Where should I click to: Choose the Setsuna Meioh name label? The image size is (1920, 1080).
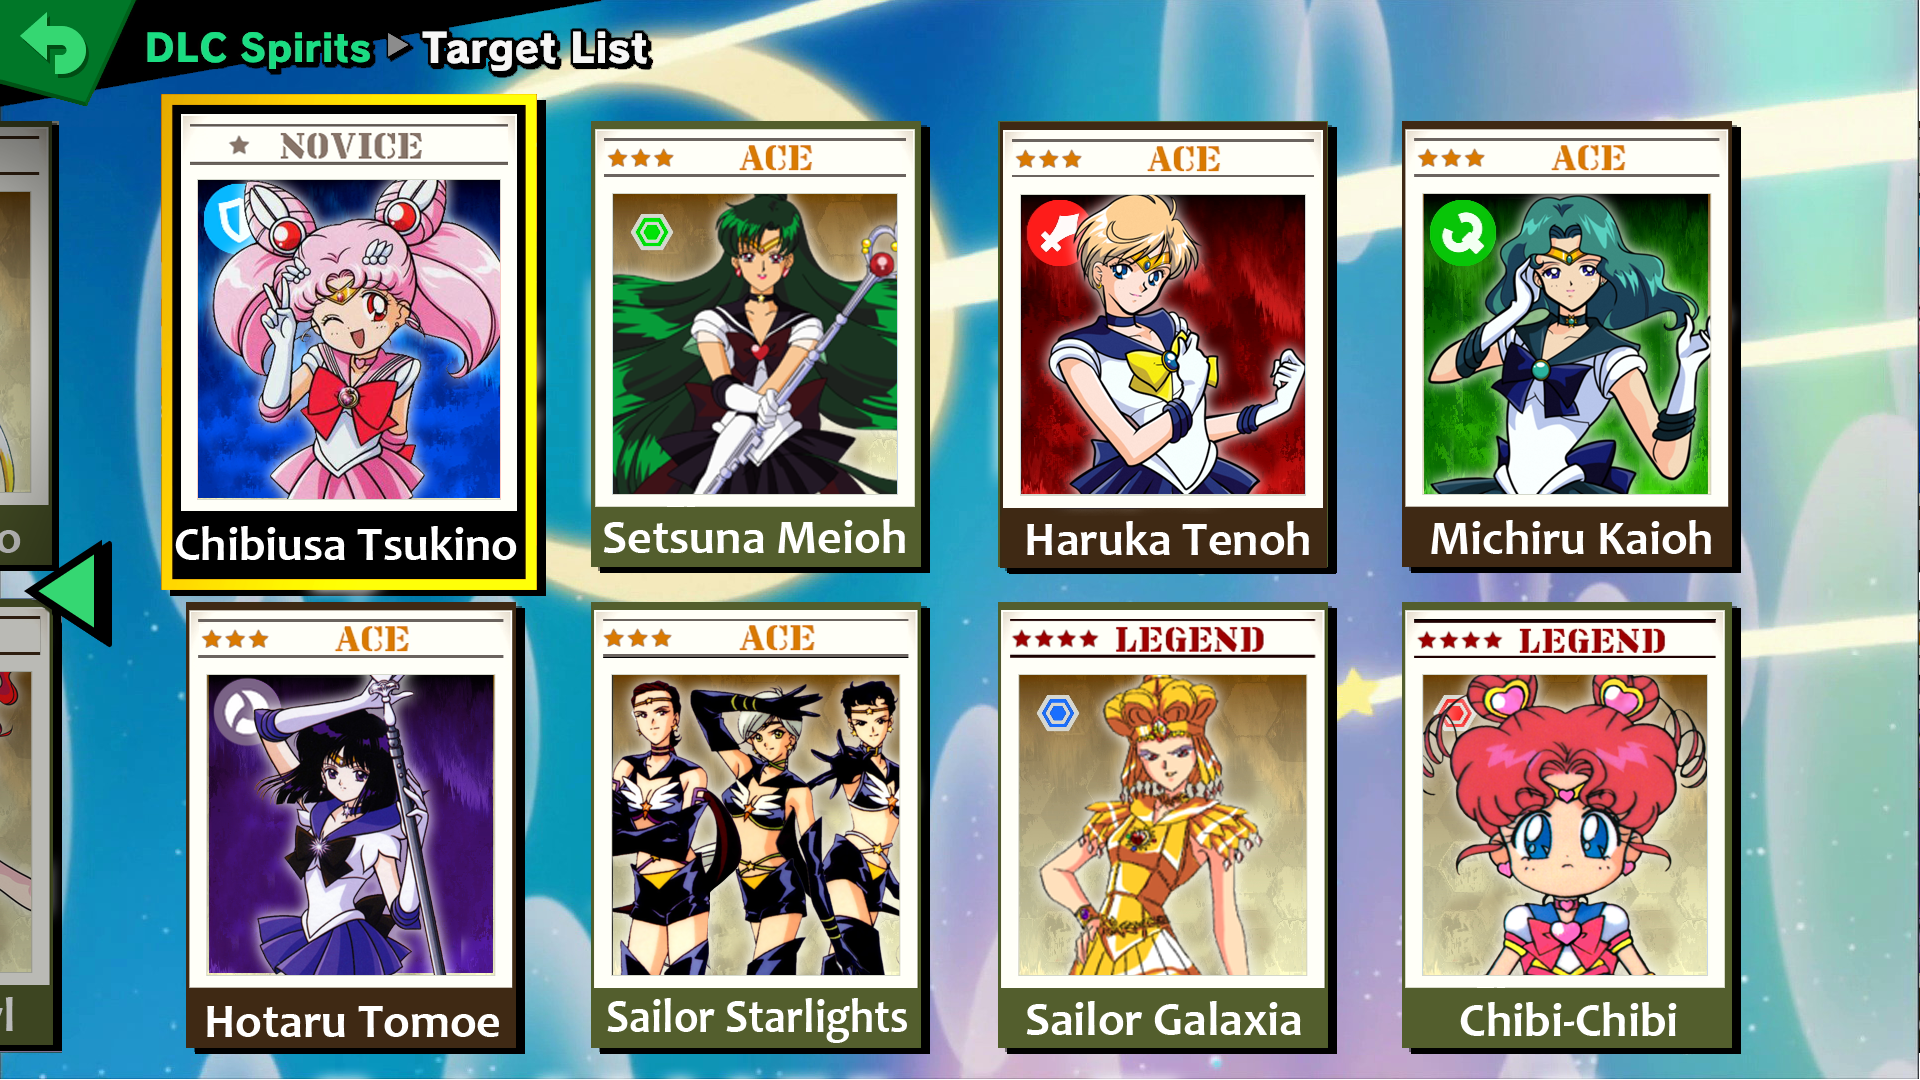(x=755, y=538)
